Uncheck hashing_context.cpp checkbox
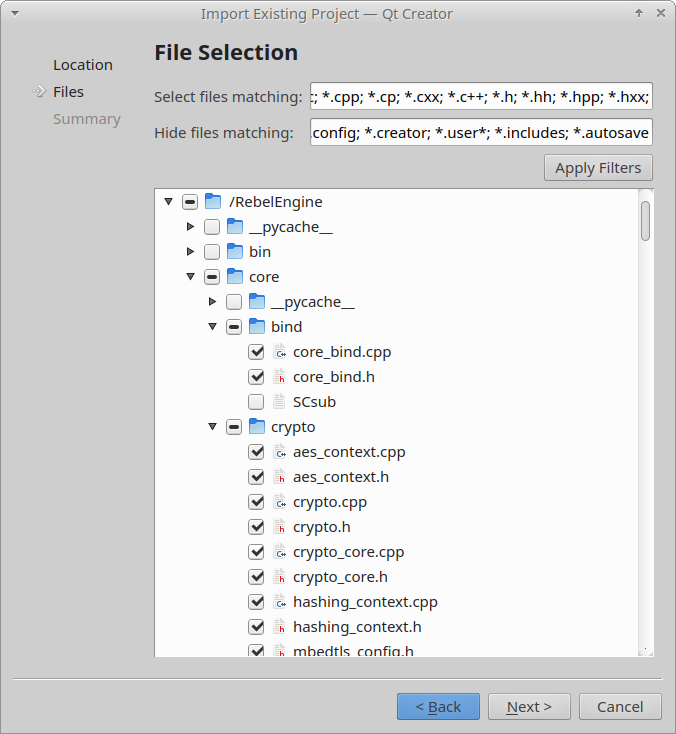Image resolution: width=676 pixels, height=734 pixels. tap(256, 602)
